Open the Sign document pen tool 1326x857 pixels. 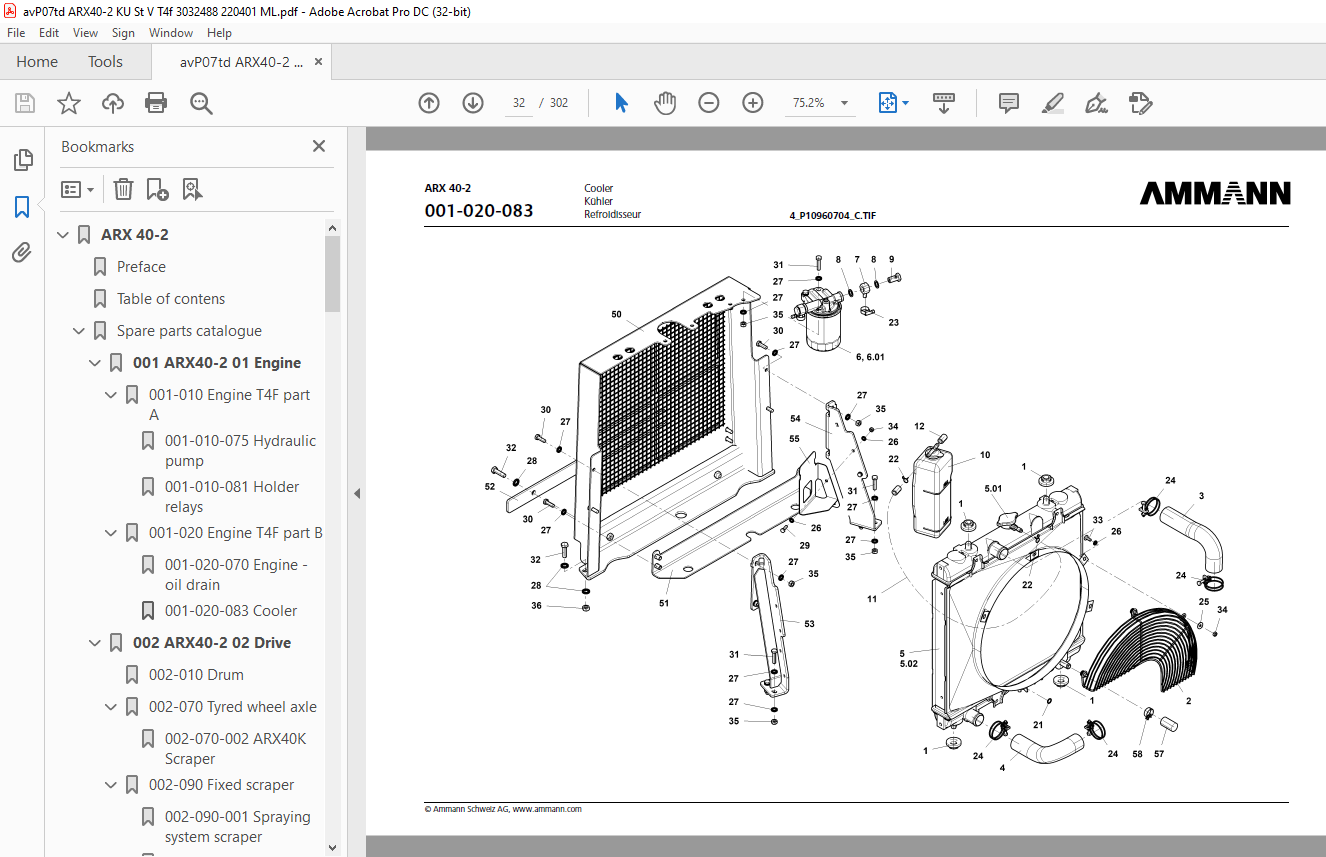[1096, 103]
